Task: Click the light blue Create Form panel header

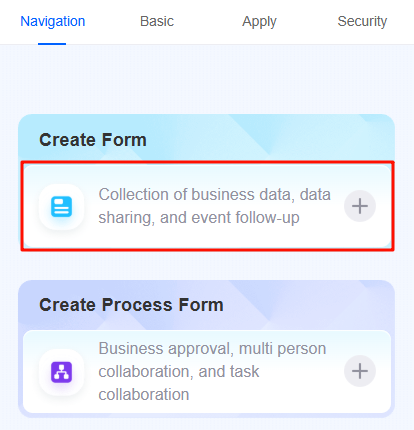Action: pyautogui.click(x=207, y=139)
